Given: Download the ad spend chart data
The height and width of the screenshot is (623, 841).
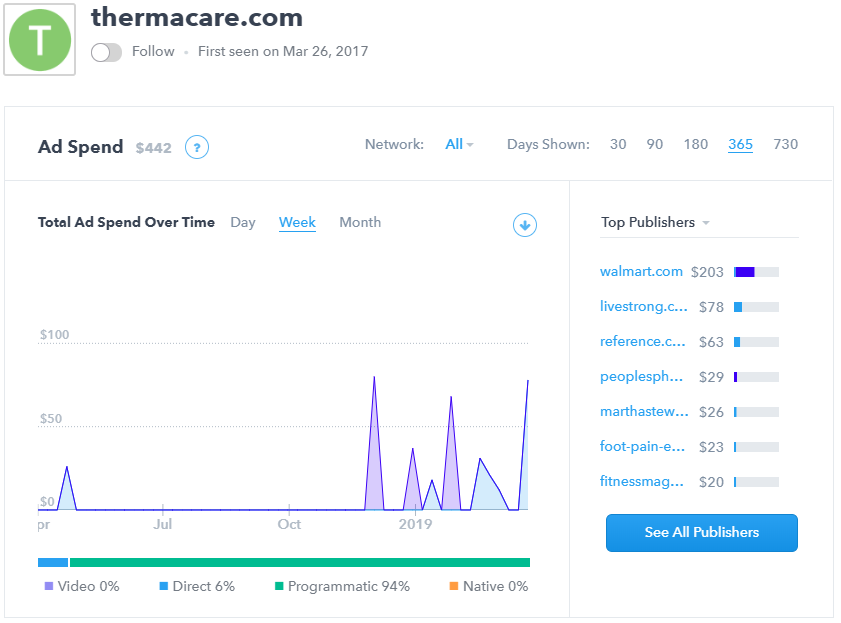Looking at the screenshot, I should tap(525, 225).
